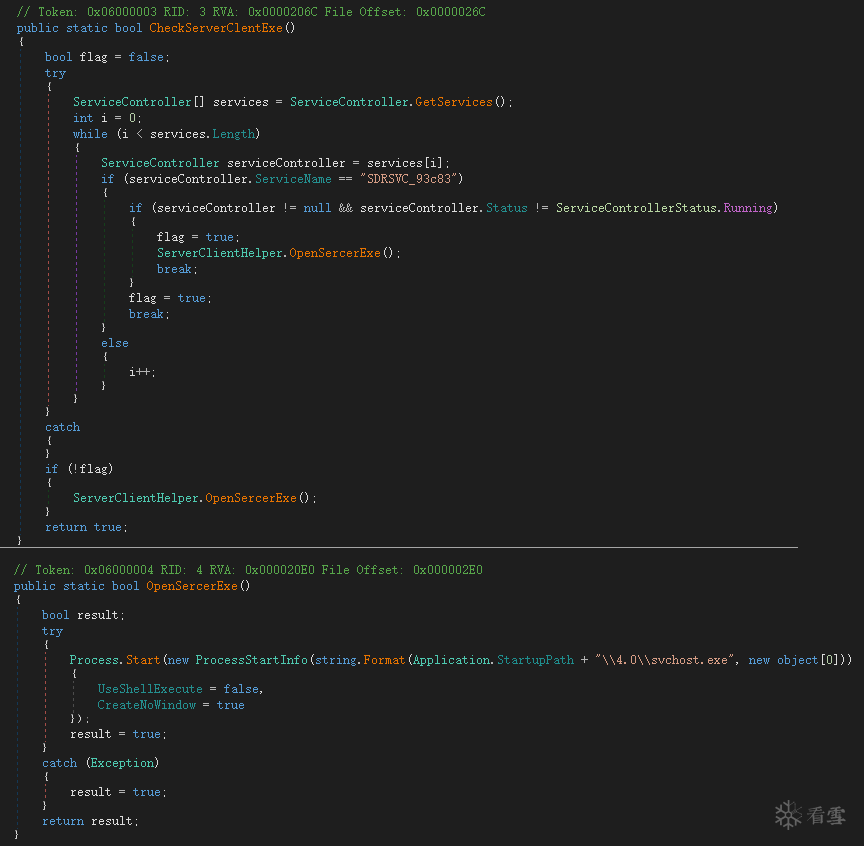Click the Status property of serviceController
This screenshot has width=864, height=846.
(506, 208)
